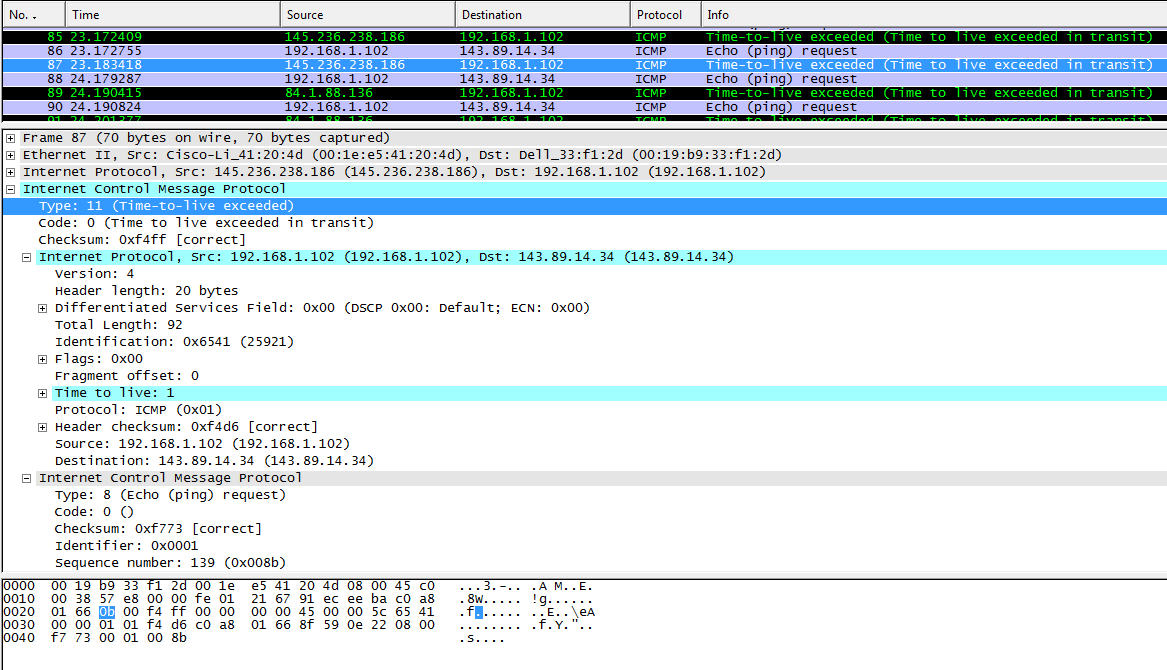The width and height of the screenshot is (1167, 670).
Task: Click highlighted 0b byte in hex pane
Action: pos(106,612)
